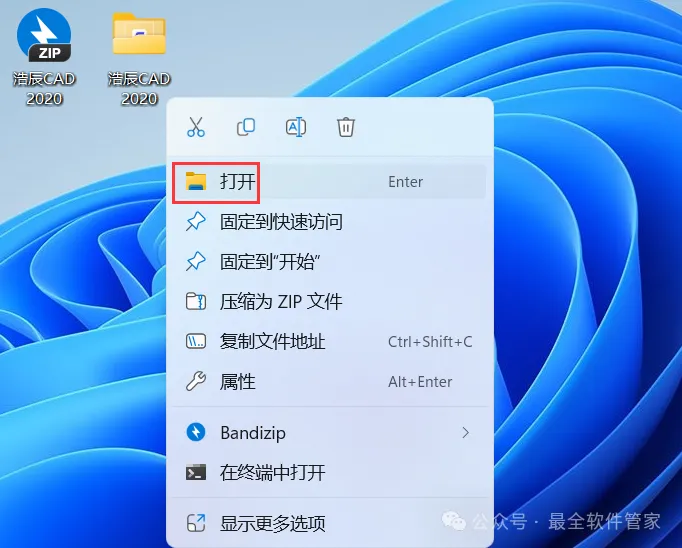Open 属性 from the context menu
Screen dimensions: 682x548
pos(329,382)
